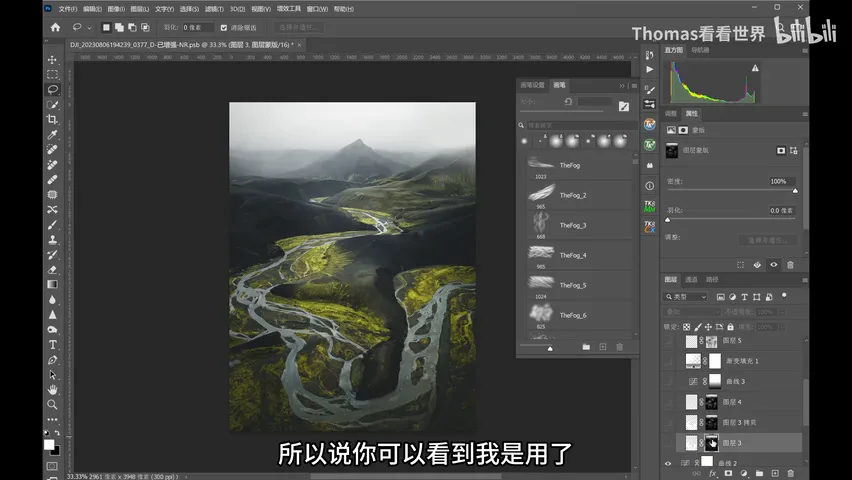Select the Move tool
Viewport: 852px width, 480px height.
[52, 59]
